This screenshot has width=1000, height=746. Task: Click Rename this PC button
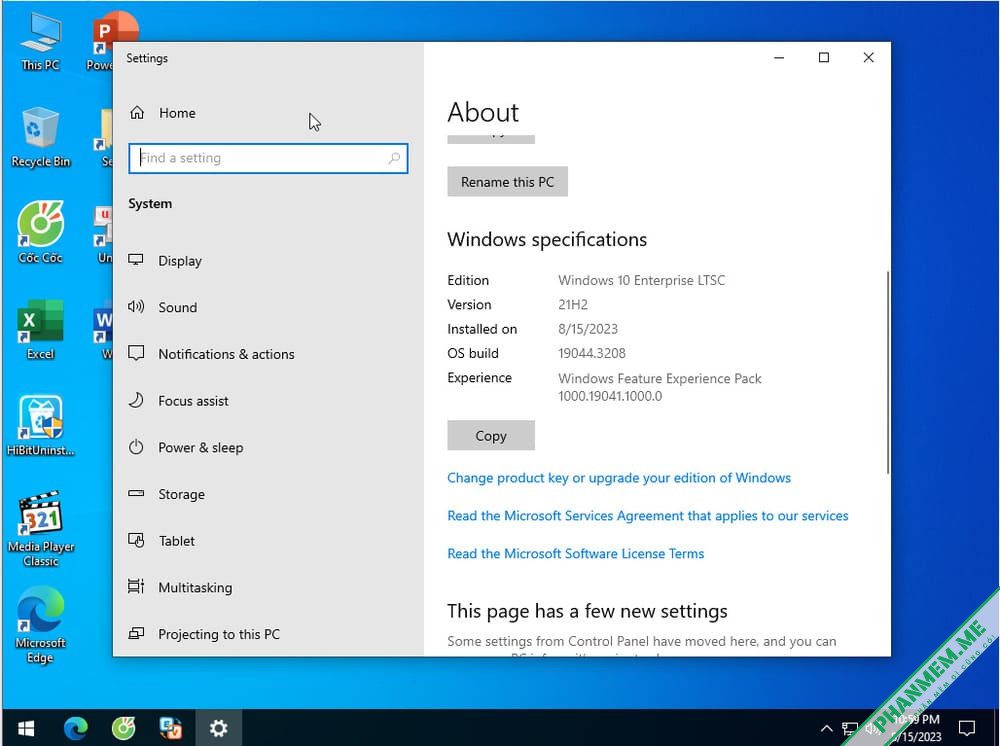click(x=507, y=182)
